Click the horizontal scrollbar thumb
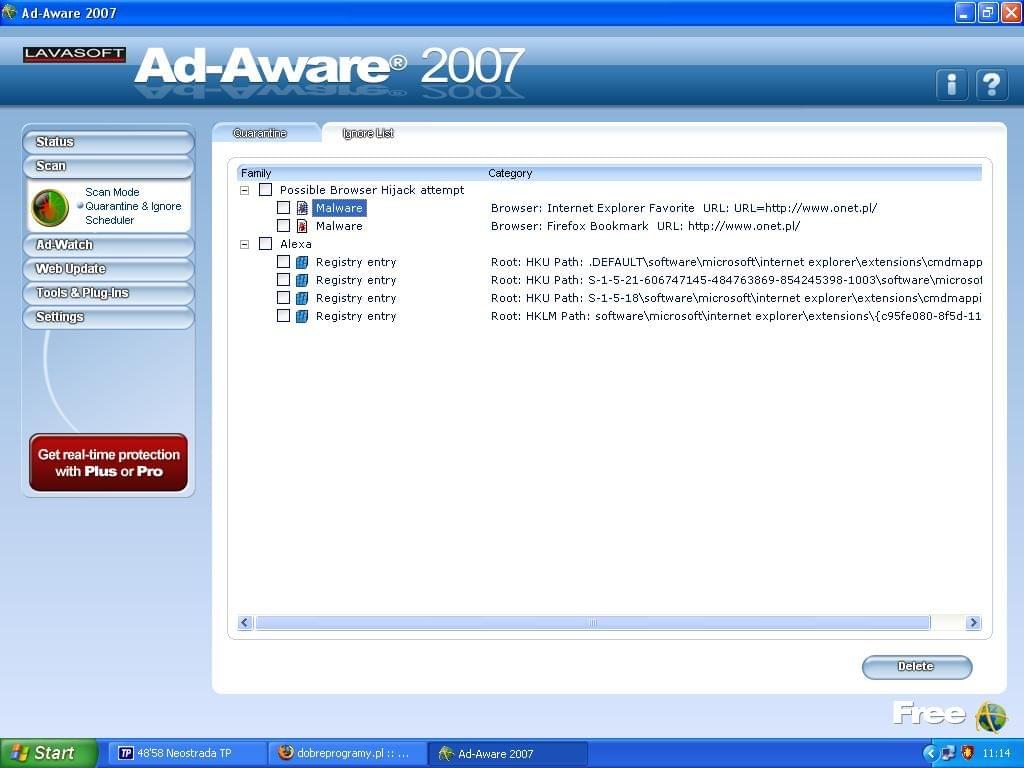Image resolution: width=1024 pixels, height=768 pixels. 593,623
